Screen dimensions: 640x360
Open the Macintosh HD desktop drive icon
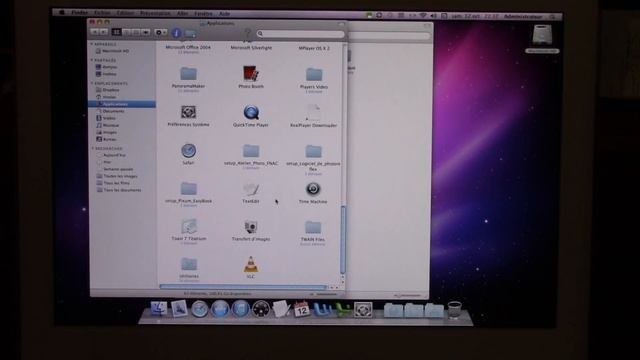[x=542, y=35]
